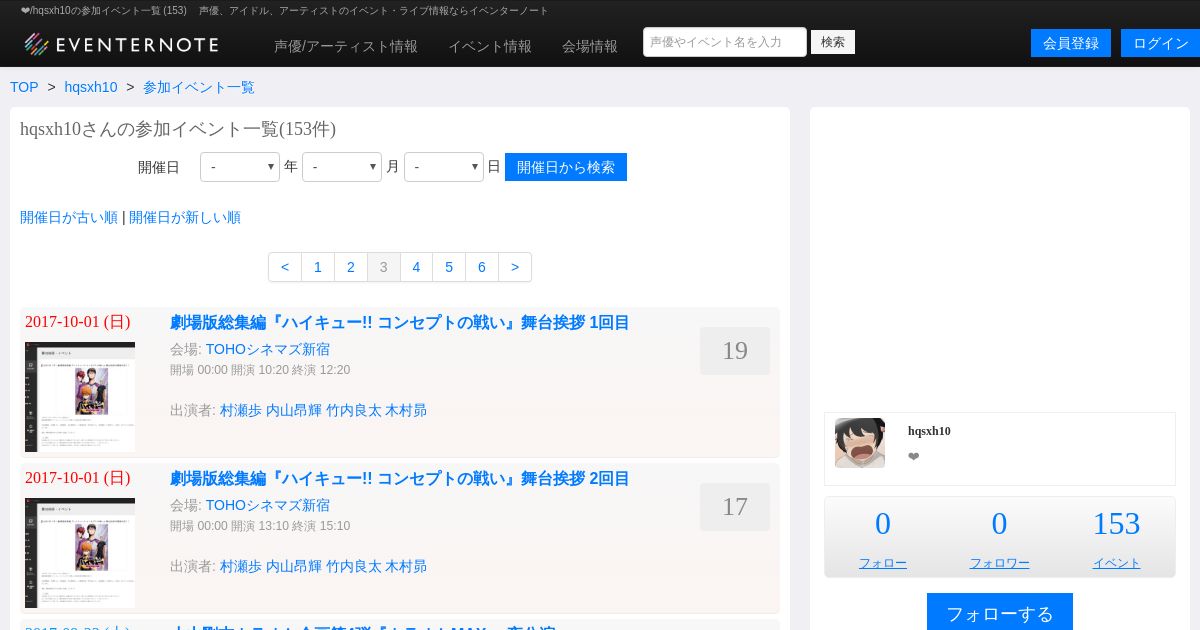The height and width of the screenshot is (630, 1200).
Task: Focus the 声優やイベント名を入力 search field
Action: 725,42
